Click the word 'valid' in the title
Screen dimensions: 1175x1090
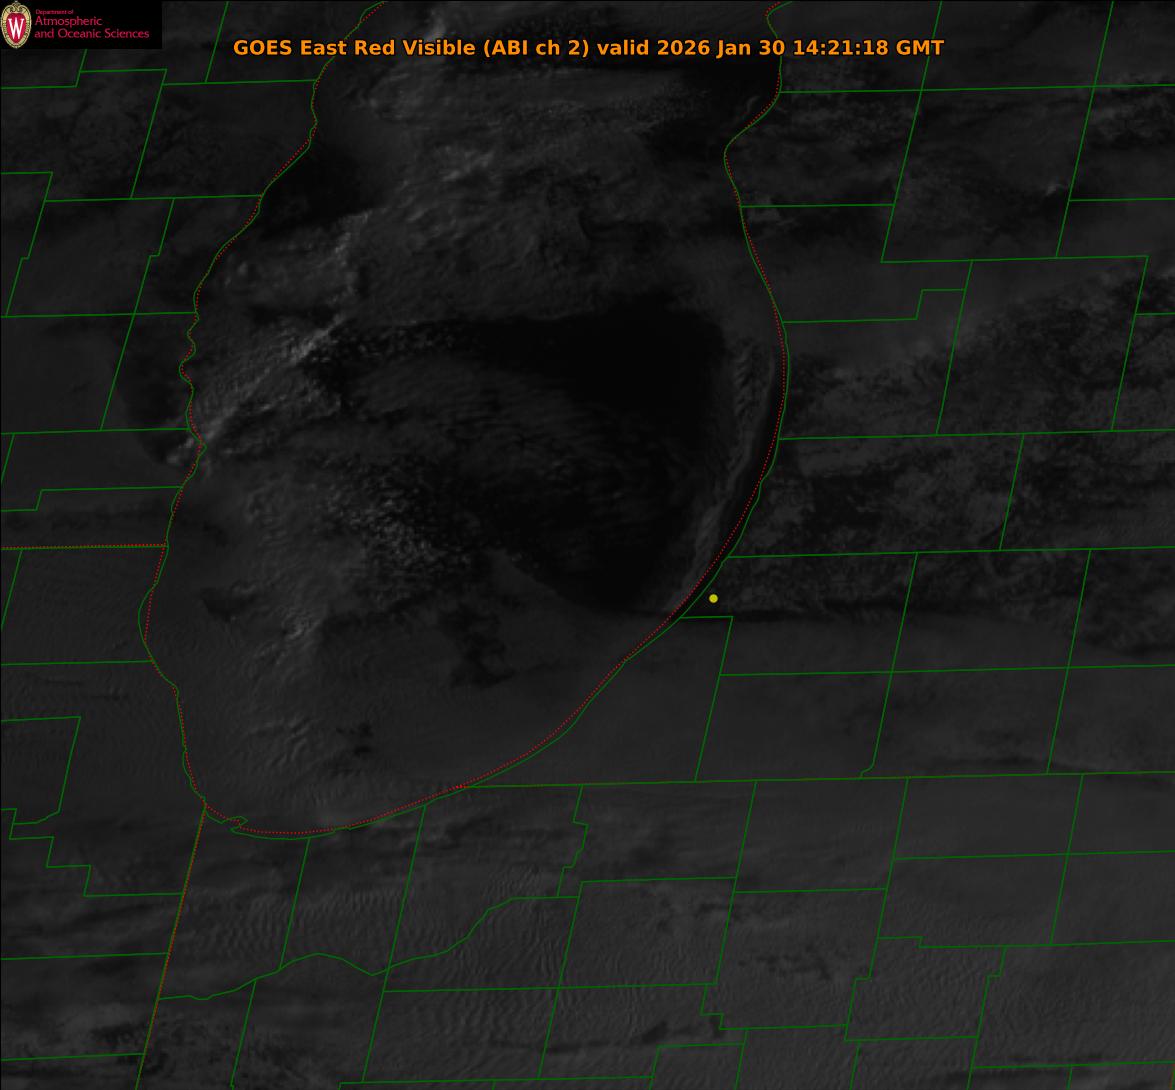[x=624, y=48]
